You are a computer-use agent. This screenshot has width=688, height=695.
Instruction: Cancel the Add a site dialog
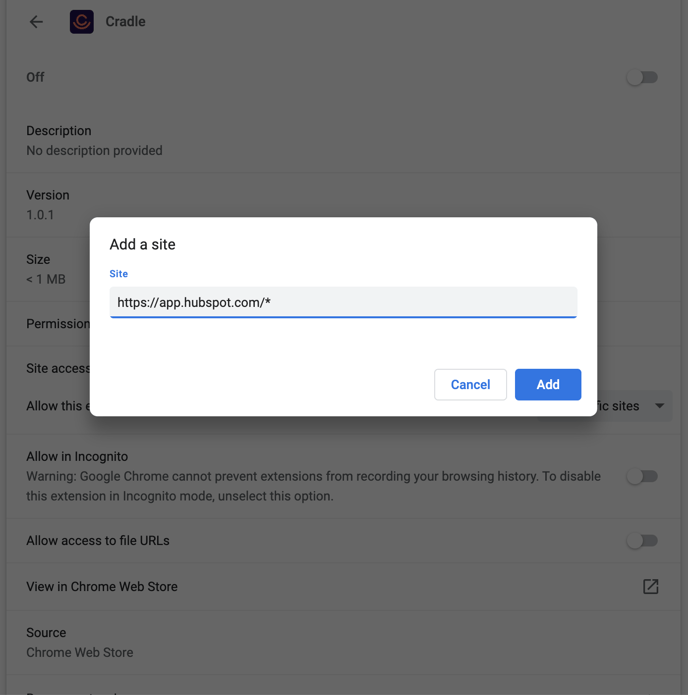[470, 385]
